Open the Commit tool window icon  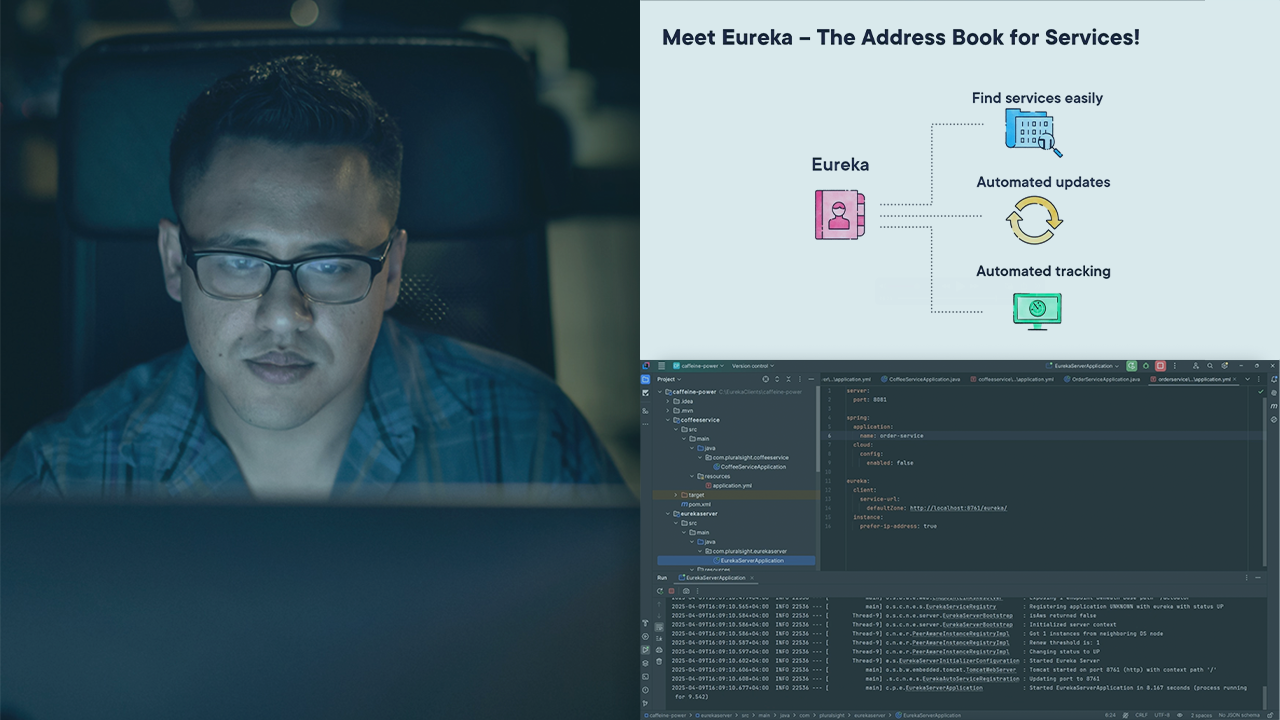click(645, 393)
